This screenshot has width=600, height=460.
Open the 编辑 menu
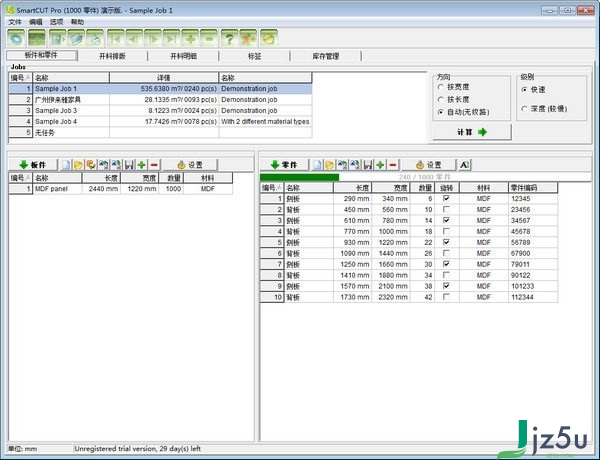tap(36, 22)
